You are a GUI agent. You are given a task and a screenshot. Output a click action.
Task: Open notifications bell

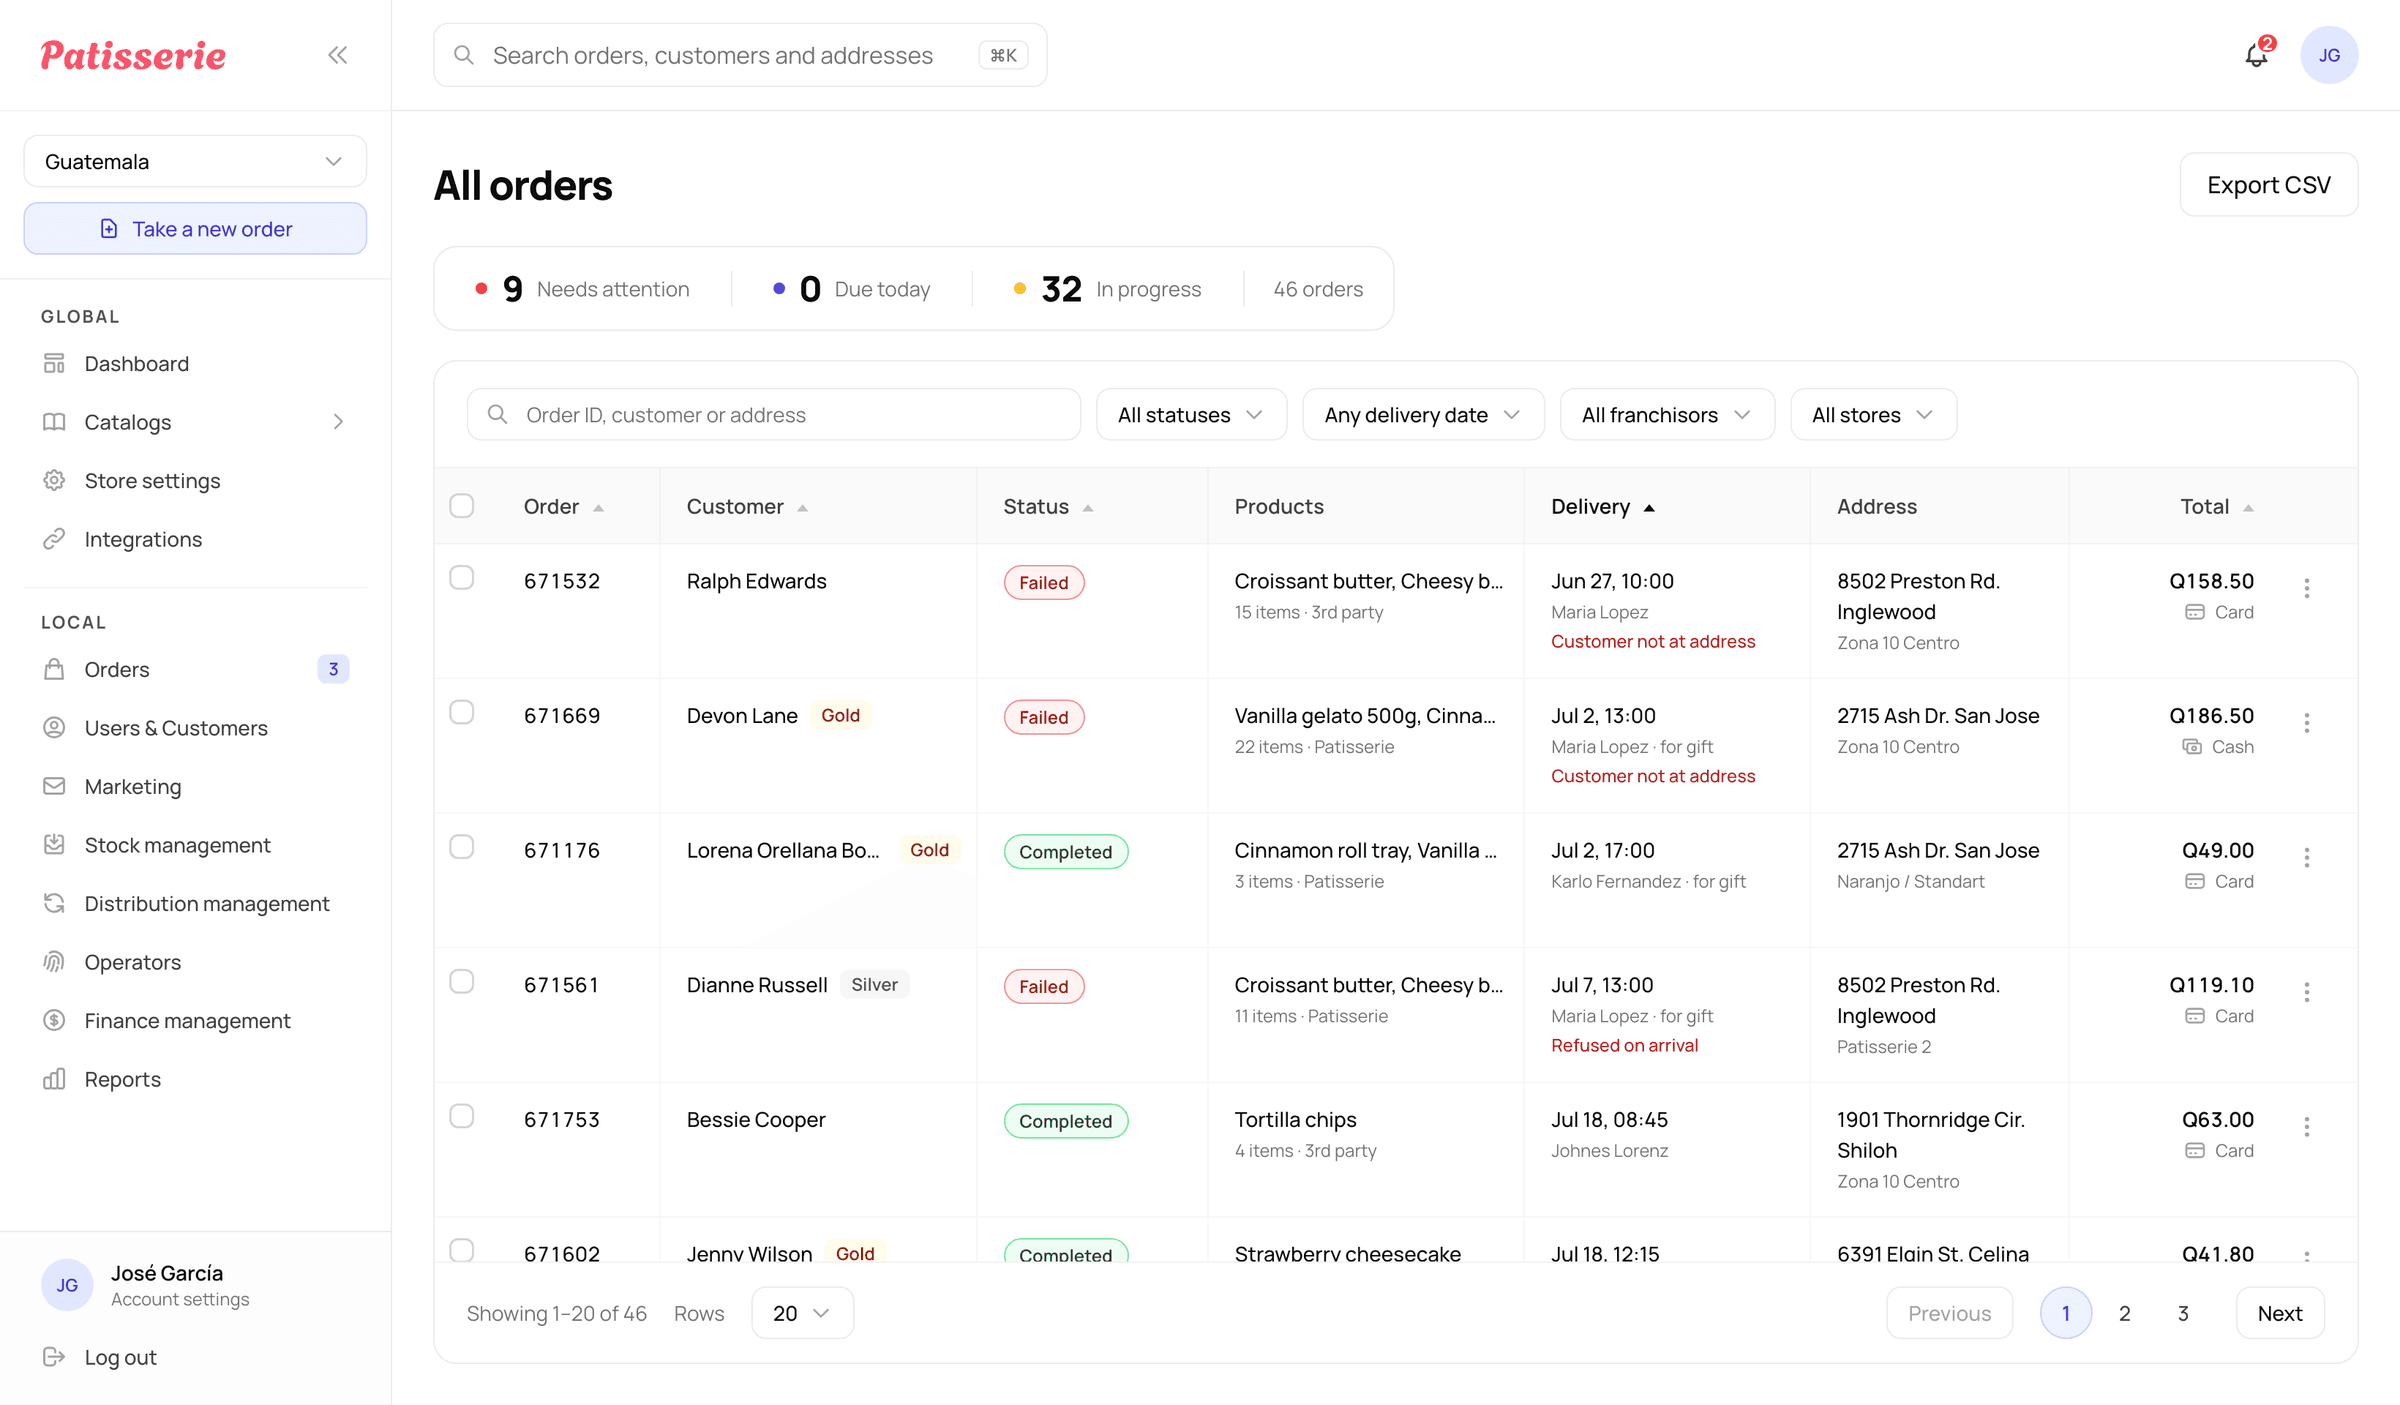pos(2257,55)
